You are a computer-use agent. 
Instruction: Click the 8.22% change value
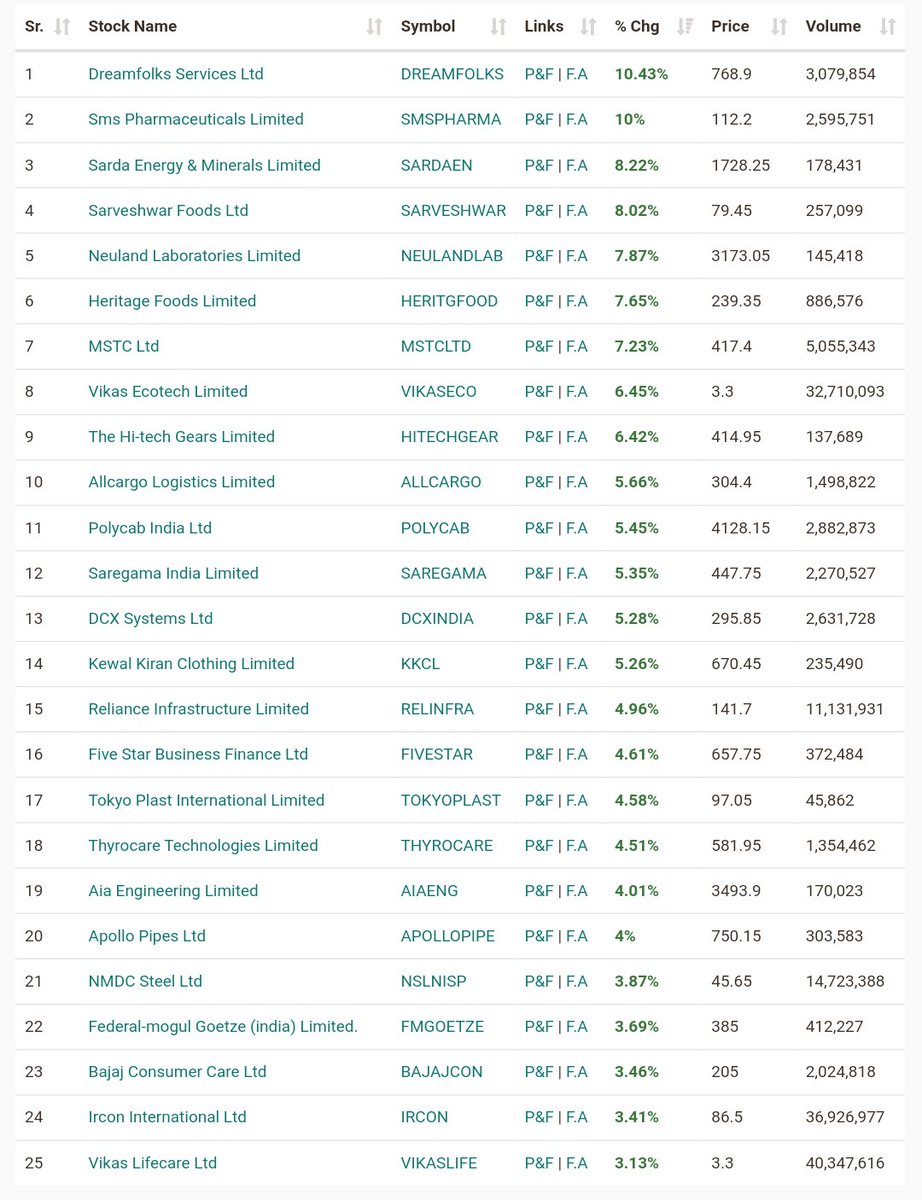[x=637, y=165]
